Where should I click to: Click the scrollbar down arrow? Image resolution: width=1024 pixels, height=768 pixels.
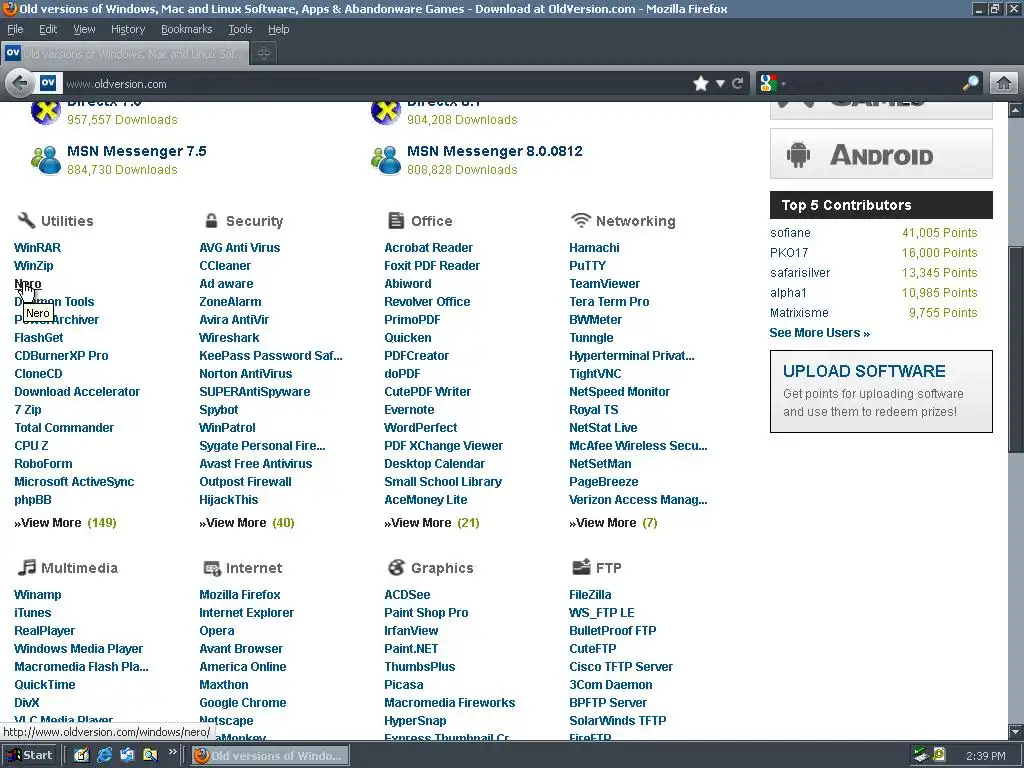coord(1016,731)
